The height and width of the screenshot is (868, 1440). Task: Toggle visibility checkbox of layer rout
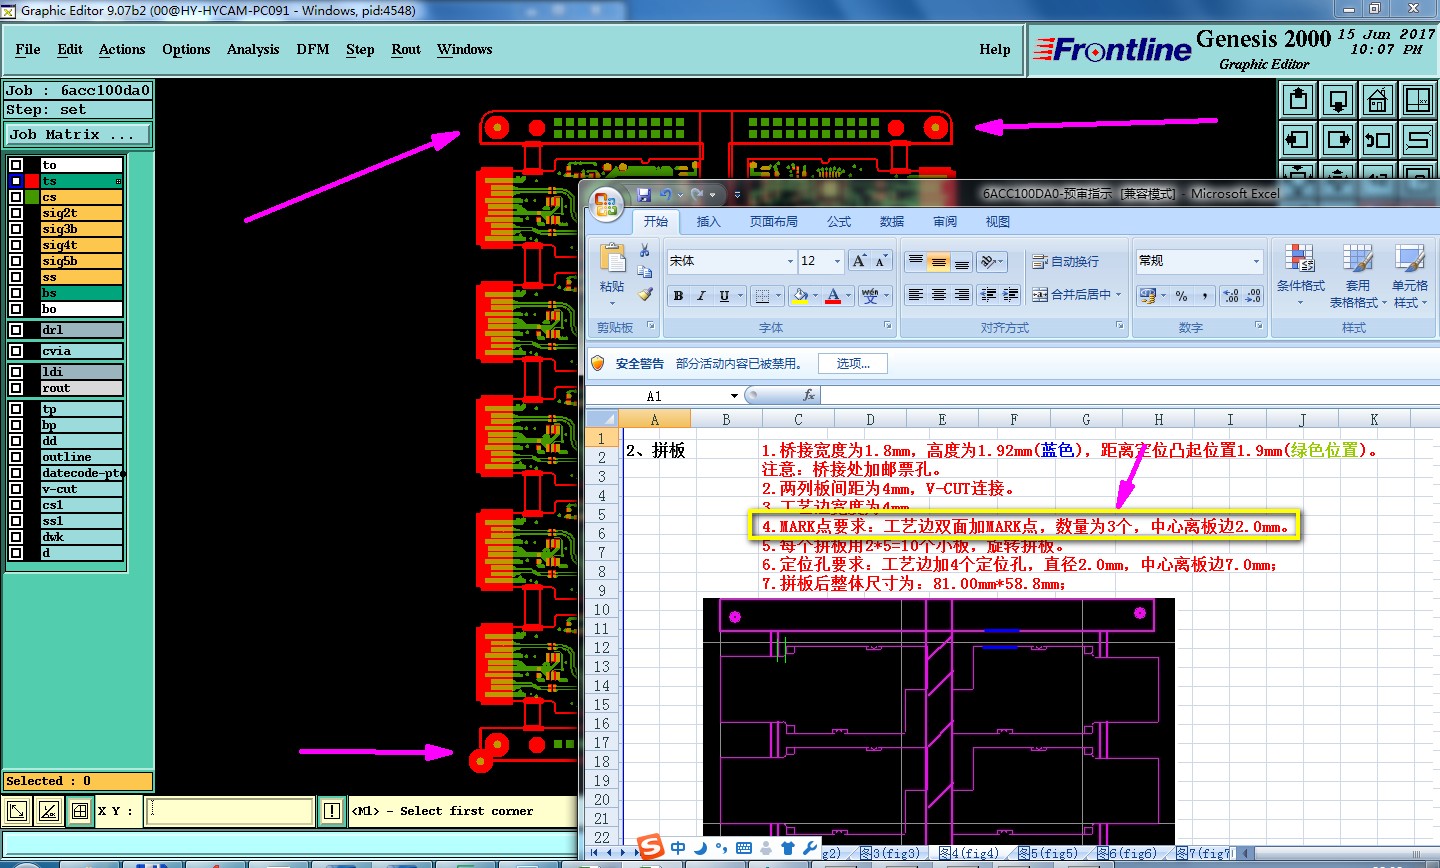tap(16, 388)
